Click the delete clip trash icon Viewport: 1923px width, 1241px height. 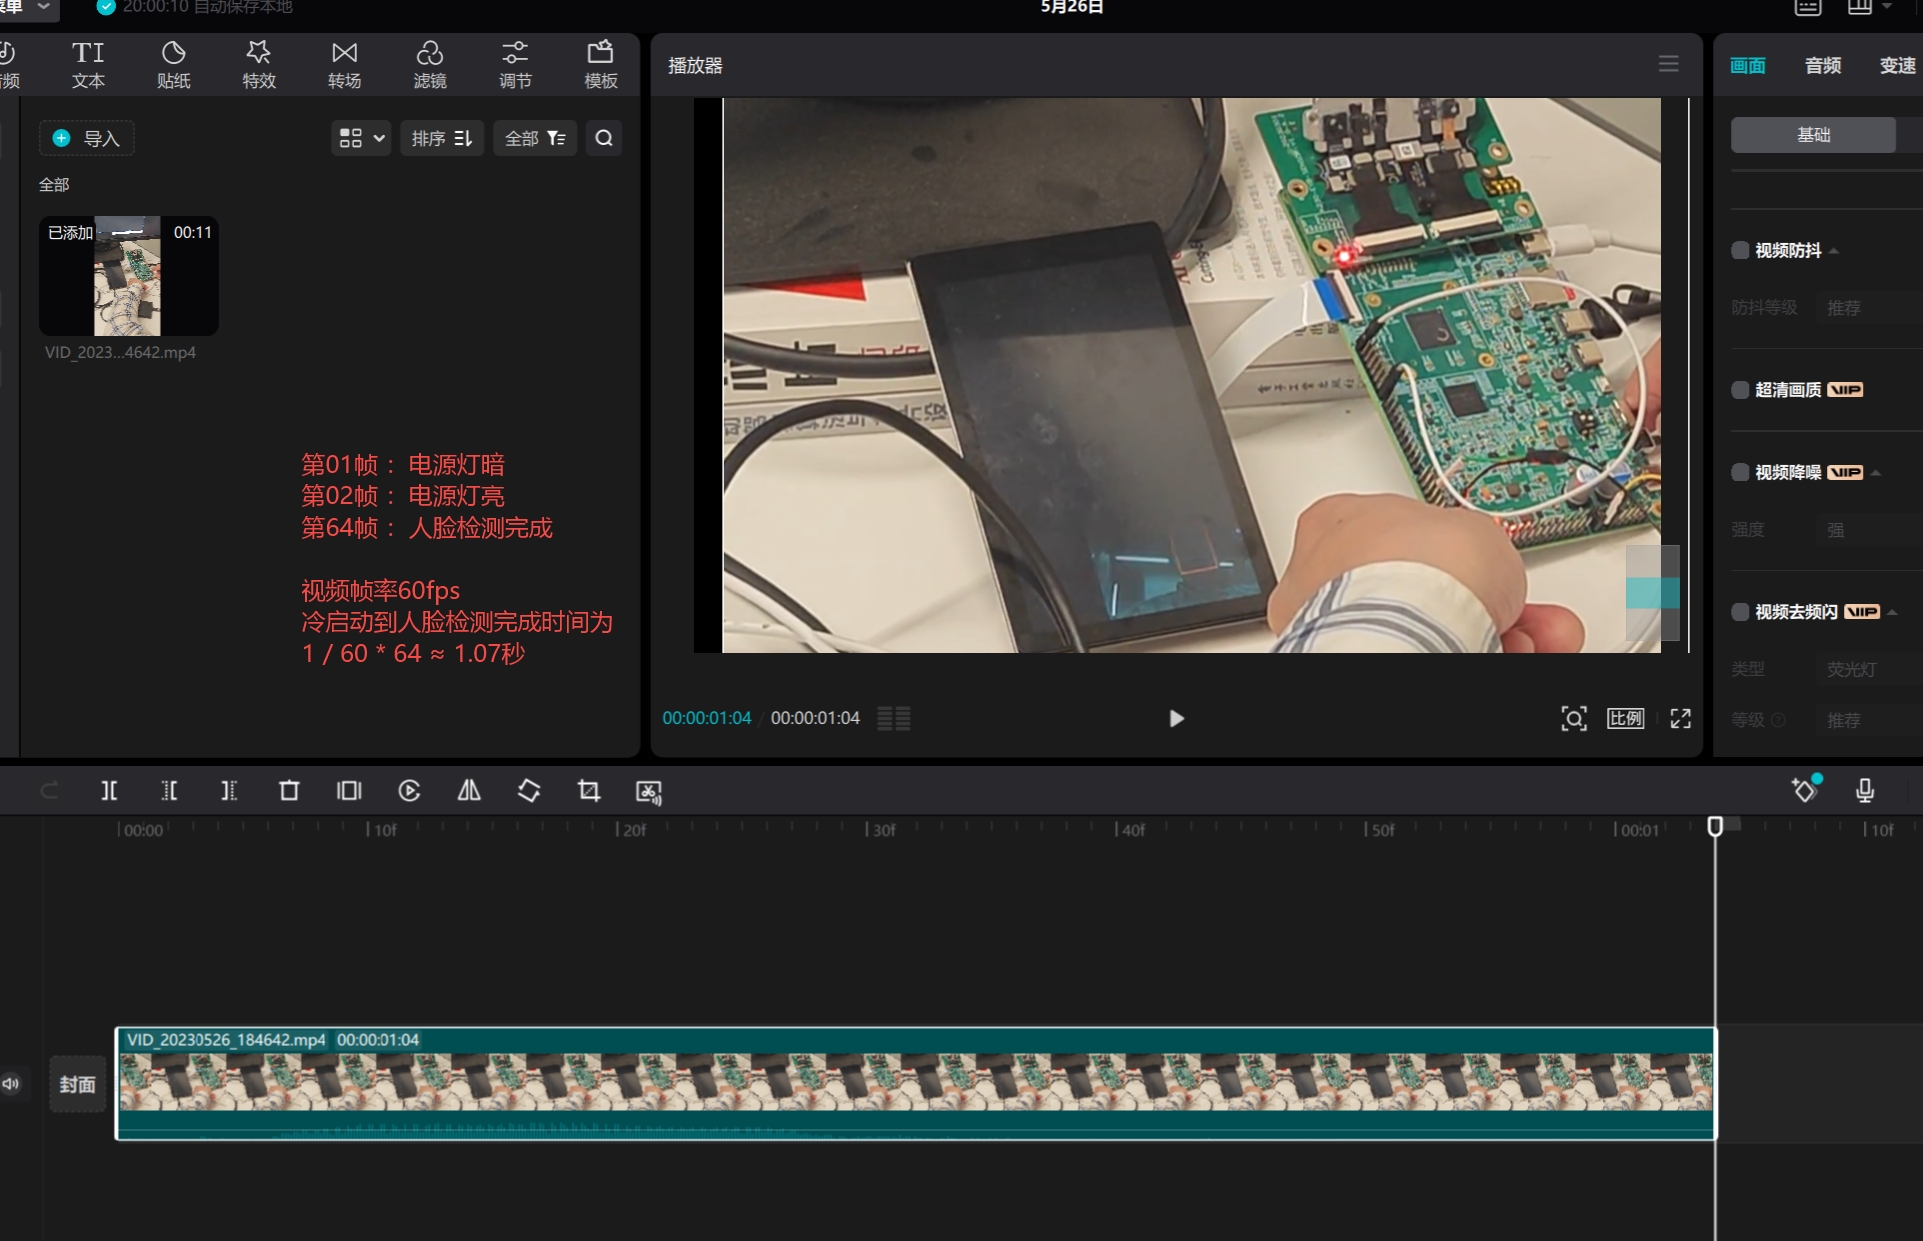pos(289,791)
